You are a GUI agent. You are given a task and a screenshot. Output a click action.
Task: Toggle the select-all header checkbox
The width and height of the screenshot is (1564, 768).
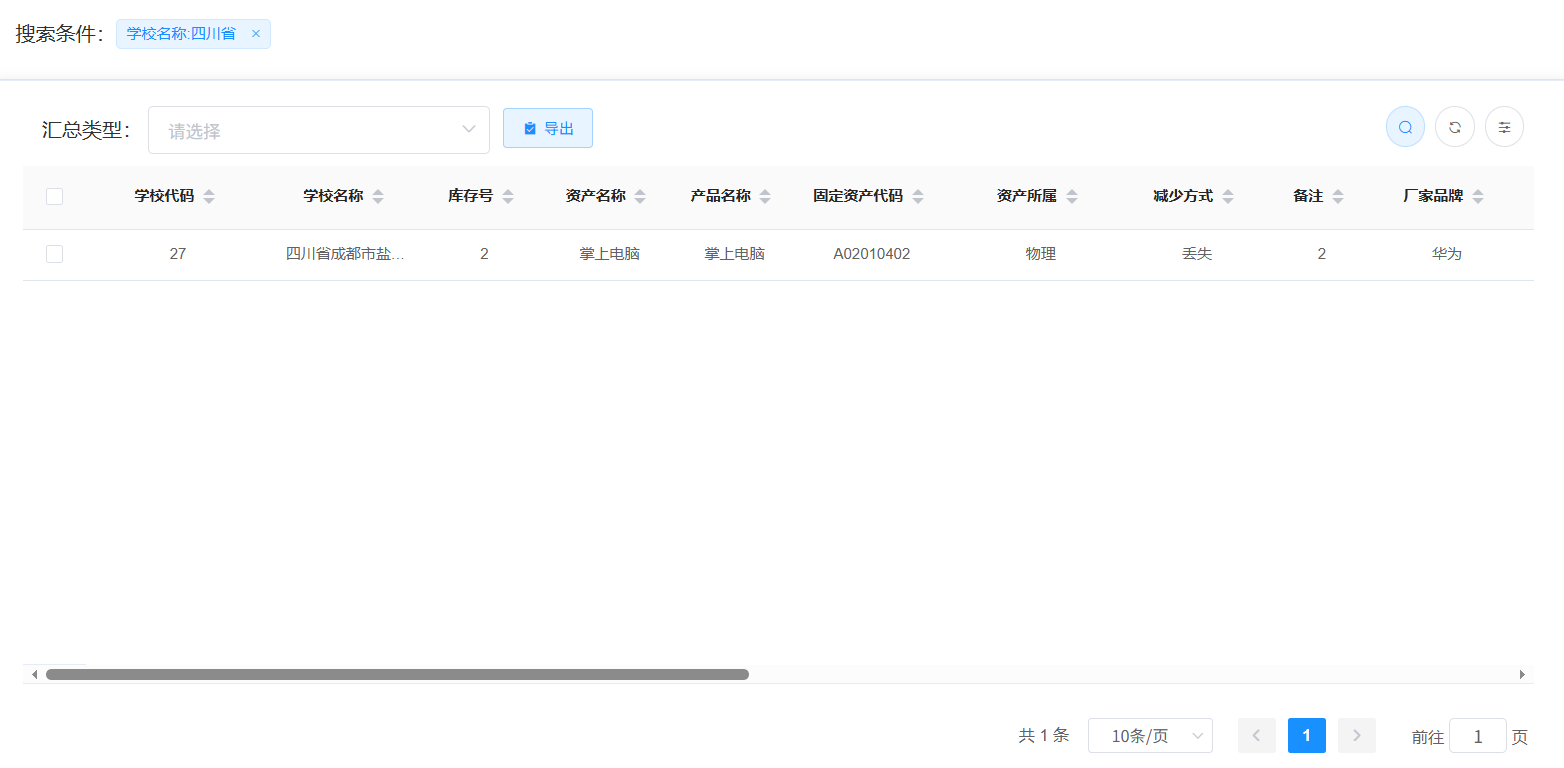pyautogui.click(x=55, y=197)
